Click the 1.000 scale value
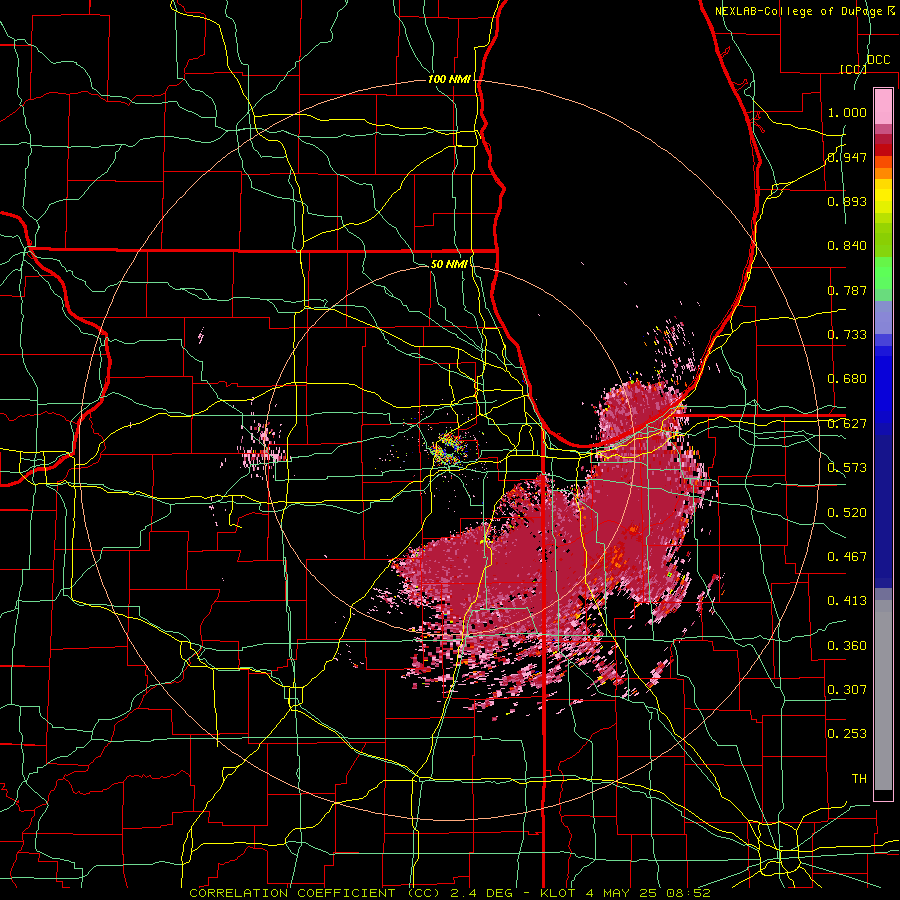900x900 pixels. coord(847,112)
